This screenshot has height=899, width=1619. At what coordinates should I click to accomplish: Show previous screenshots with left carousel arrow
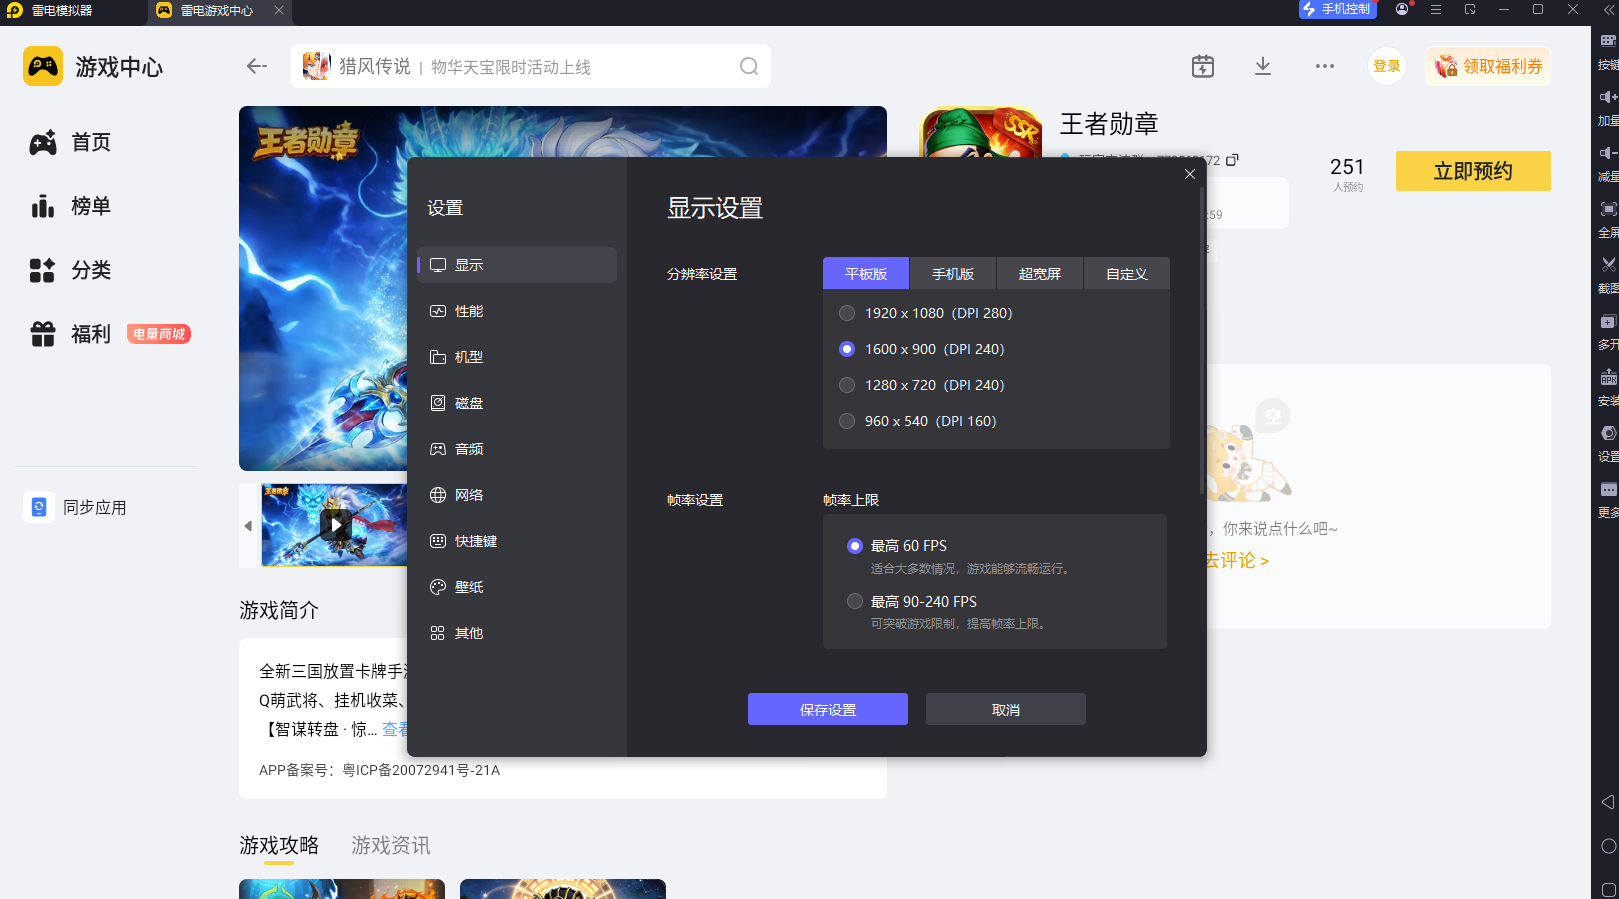coord(248,526)
